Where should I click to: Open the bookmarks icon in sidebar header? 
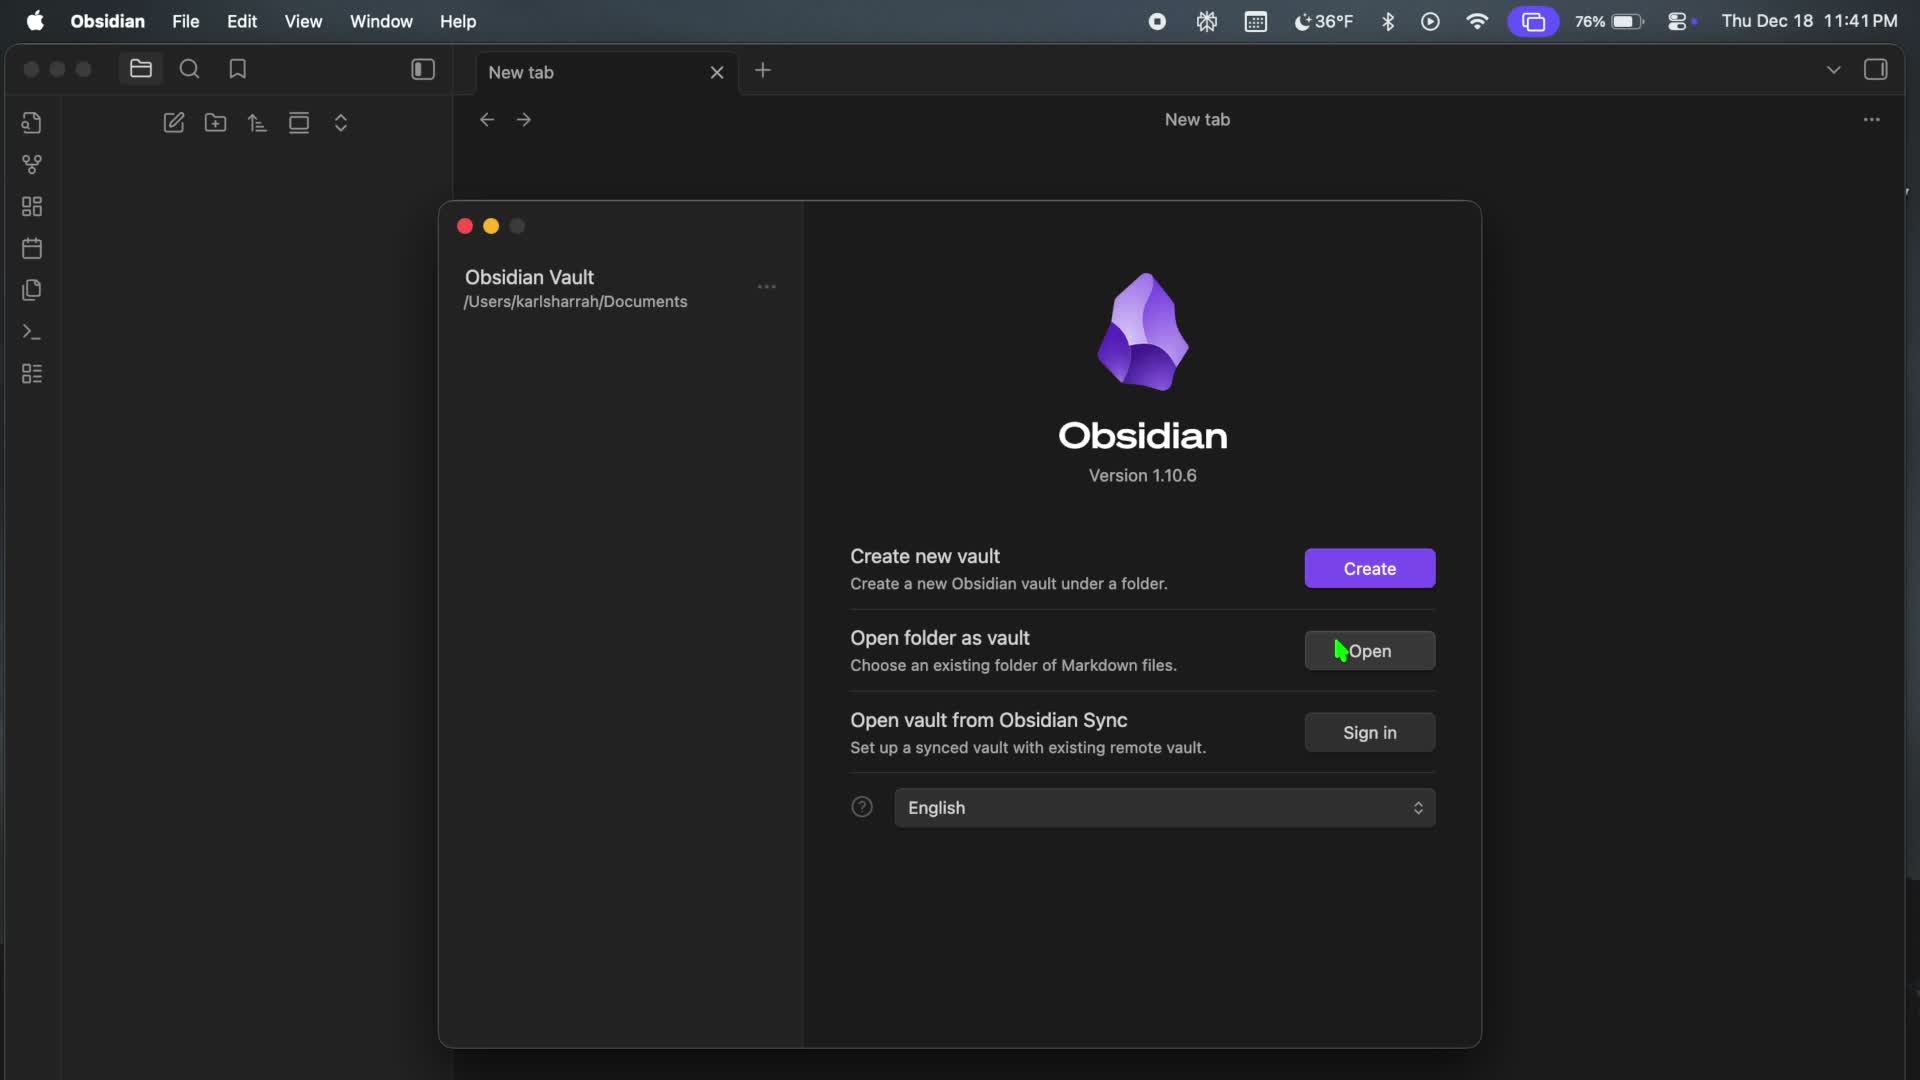coord(237,69)
